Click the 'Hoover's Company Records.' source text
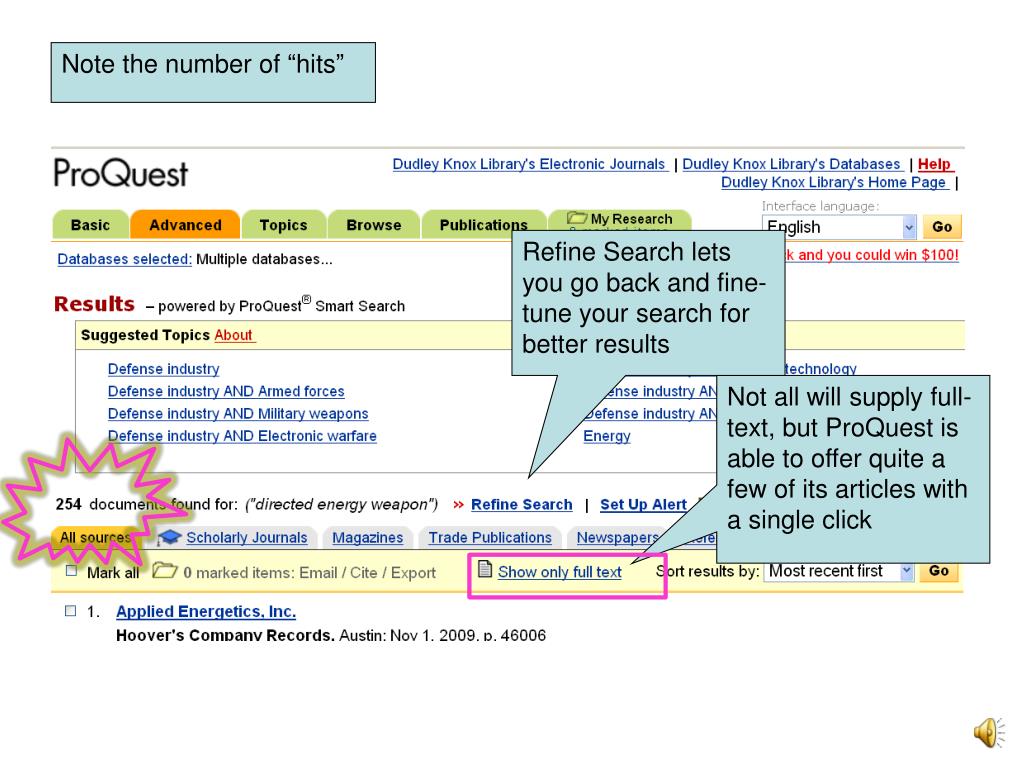The width and height of the screenshot is (1024, 768). 225,635
